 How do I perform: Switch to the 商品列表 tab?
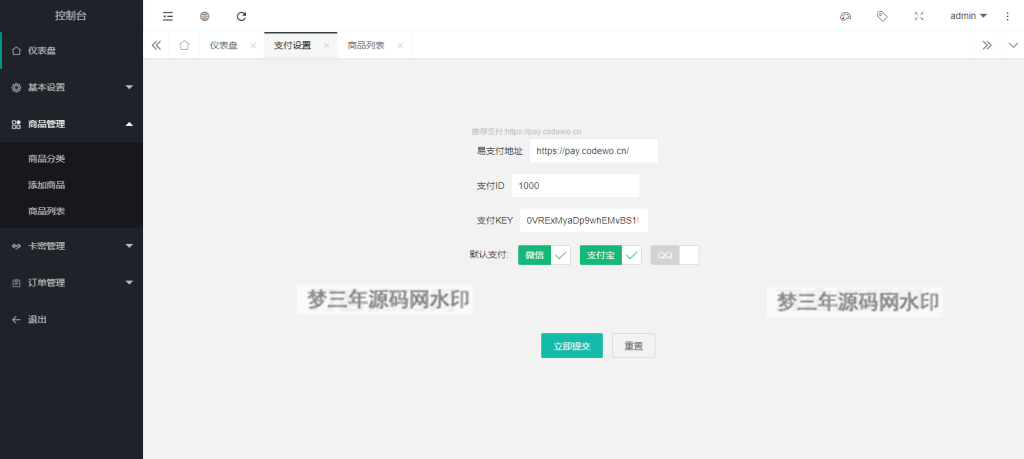tap(366, 46)
